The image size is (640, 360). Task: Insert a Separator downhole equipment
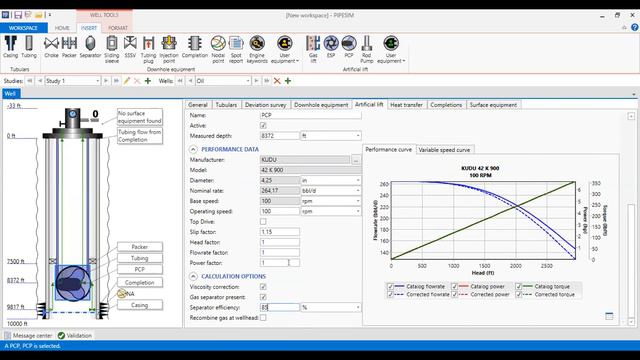coord(90,47)
